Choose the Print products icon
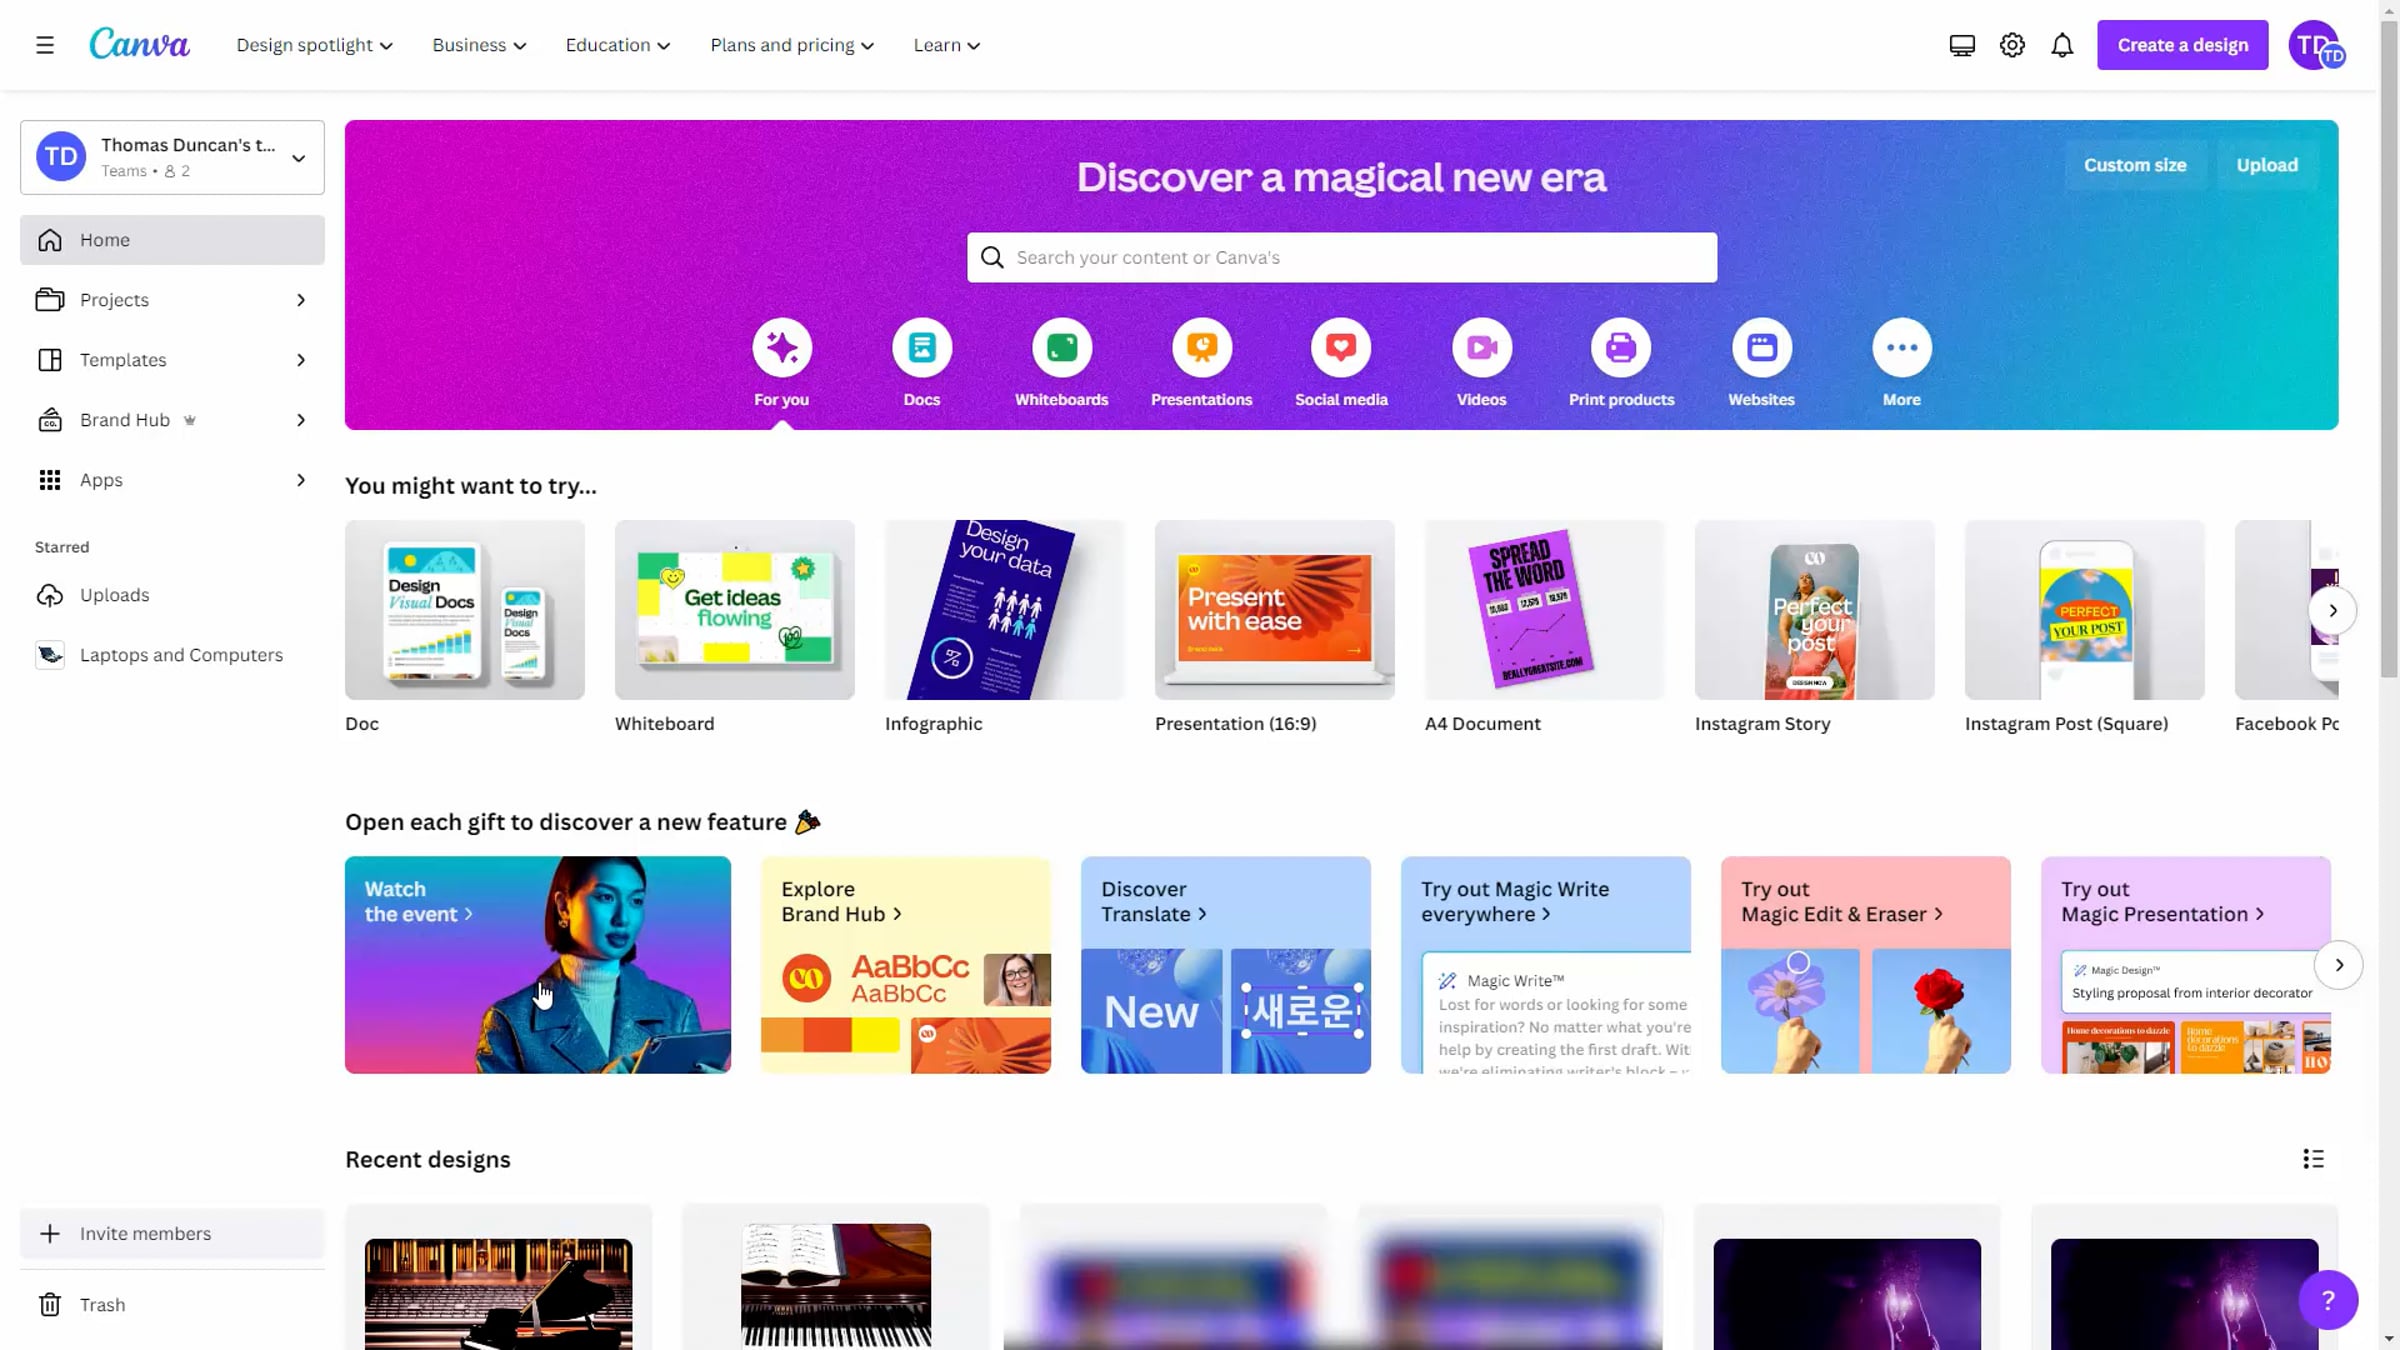This screenshot has width=2400, height=1350. (x=1621, y=348)
